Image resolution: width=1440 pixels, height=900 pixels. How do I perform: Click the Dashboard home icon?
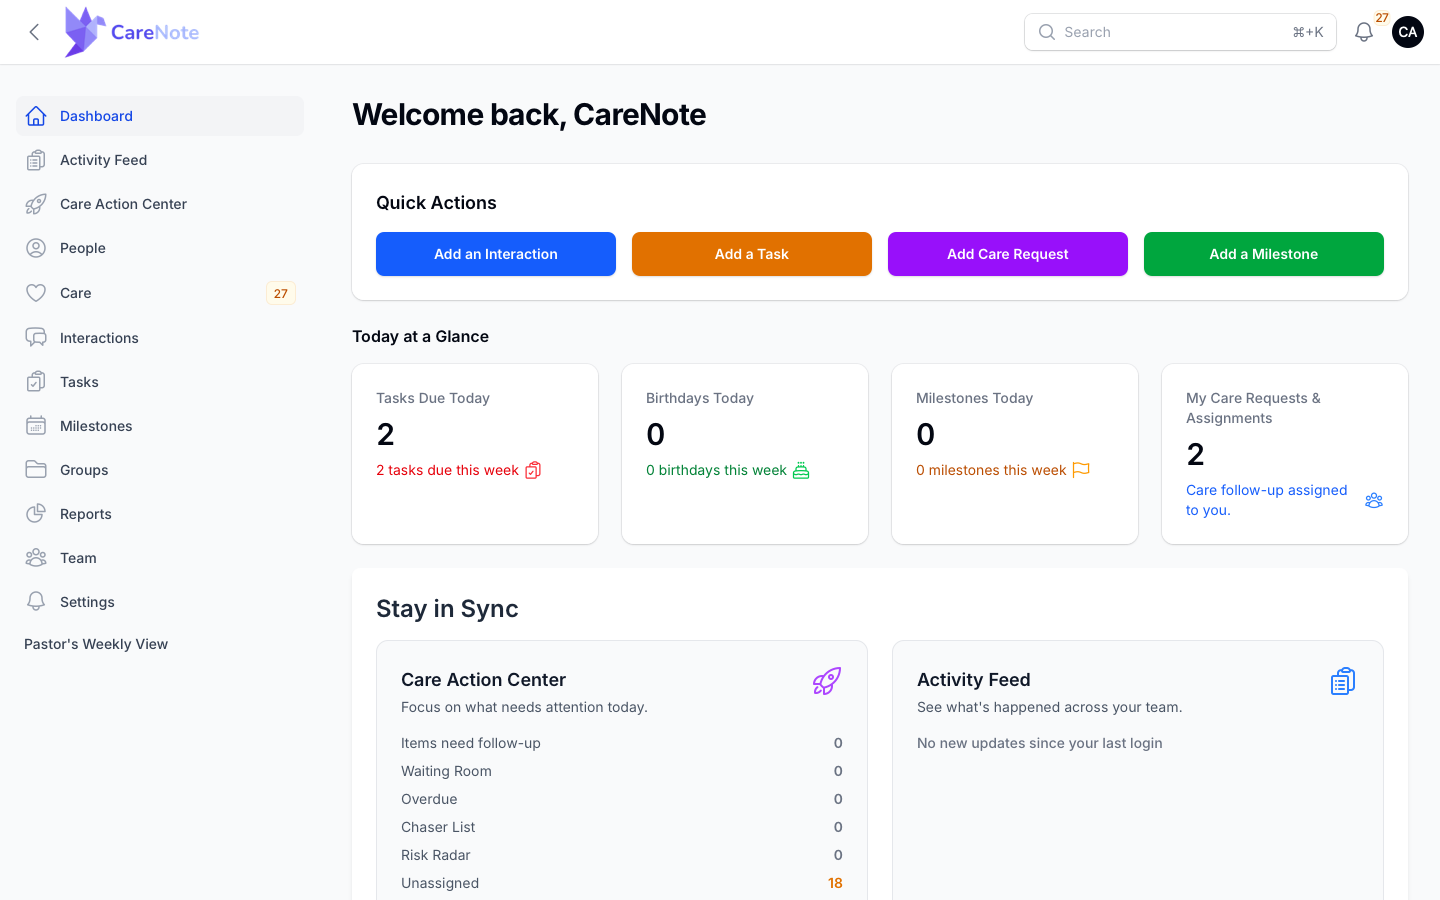point(36,116)
